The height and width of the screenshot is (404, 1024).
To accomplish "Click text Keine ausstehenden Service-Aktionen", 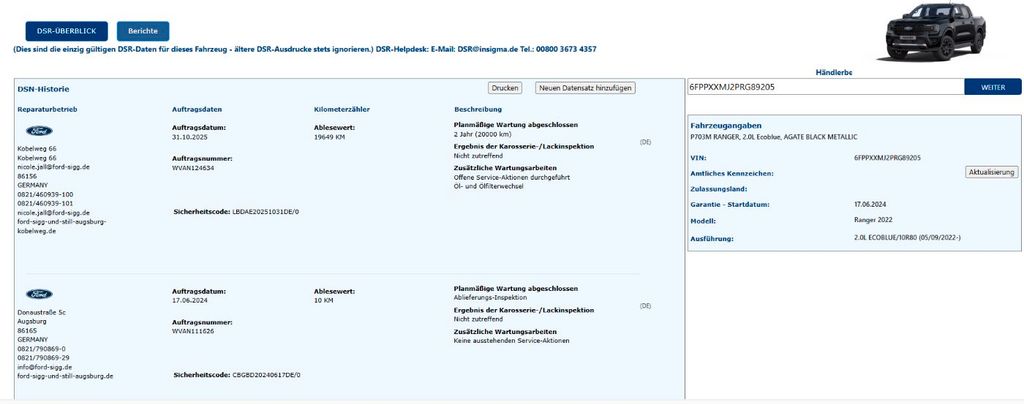I will (511, 341).
